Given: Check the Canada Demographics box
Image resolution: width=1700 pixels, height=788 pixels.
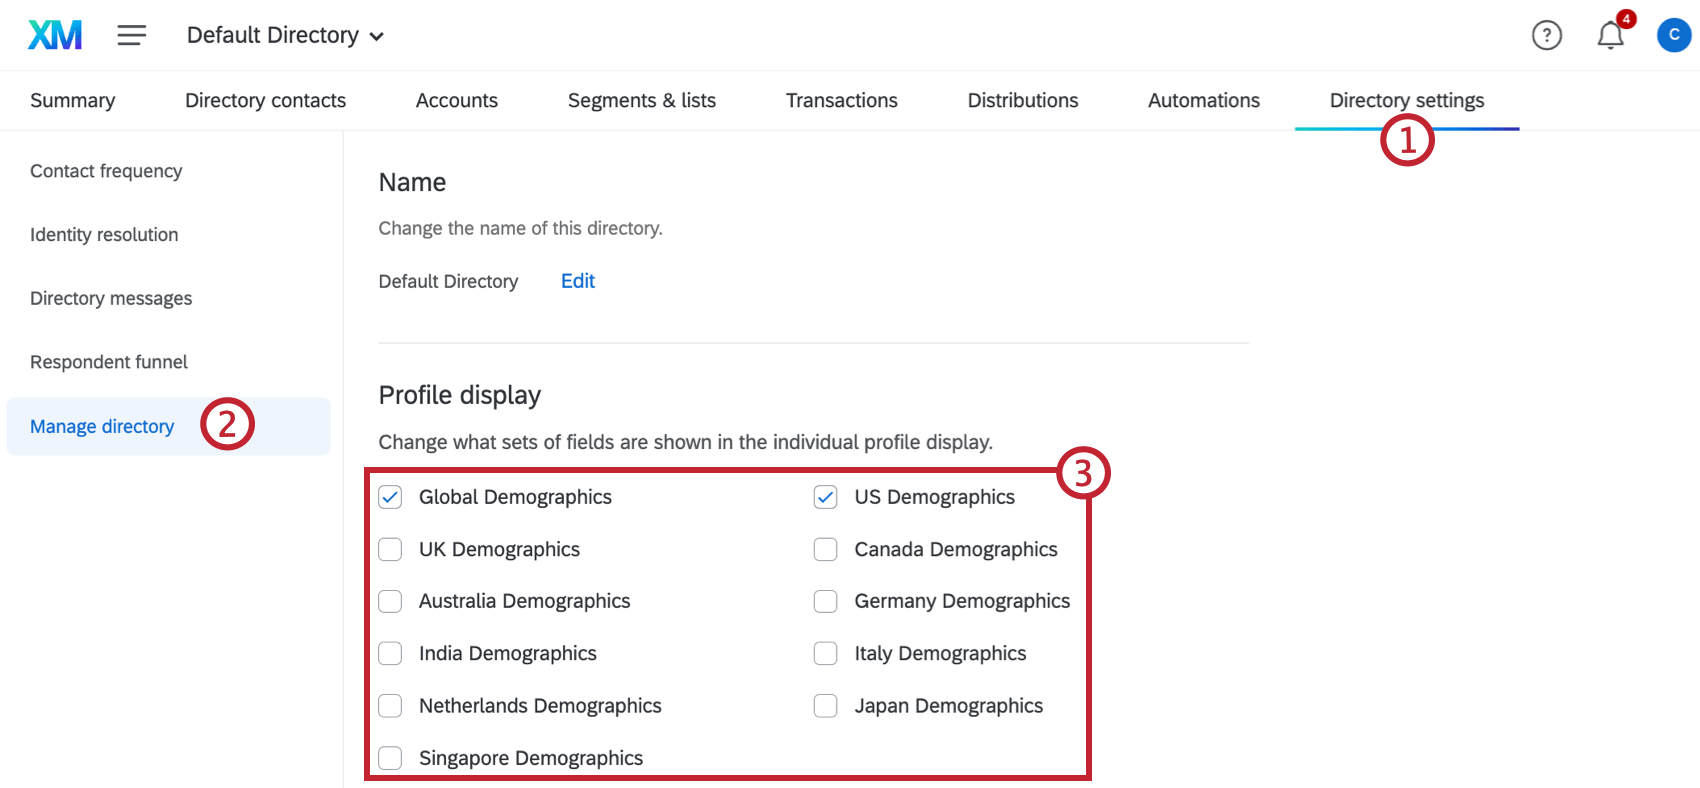Looking at the screenshot, I should [825, 549].
